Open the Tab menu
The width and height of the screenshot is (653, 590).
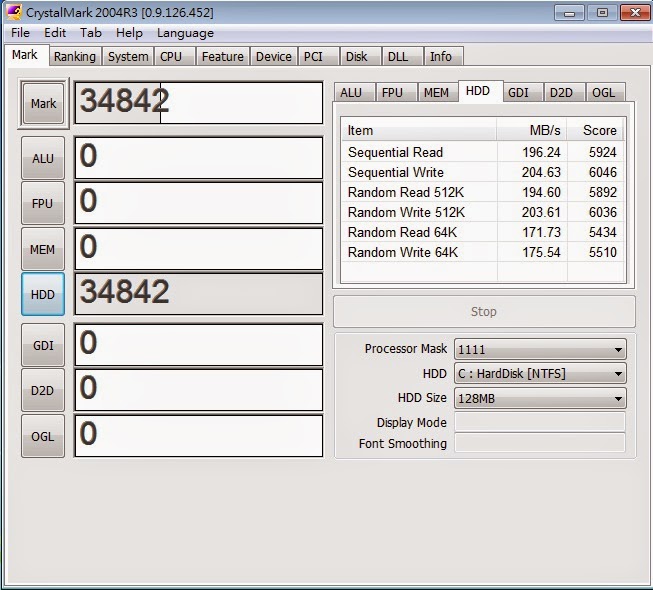tap(91, 33)
